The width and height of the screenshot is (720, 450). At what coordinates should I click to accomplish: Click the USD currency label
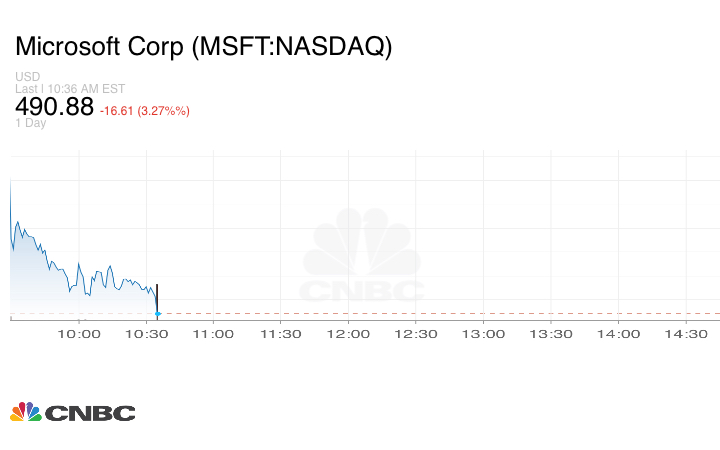[x=27, y=77]
